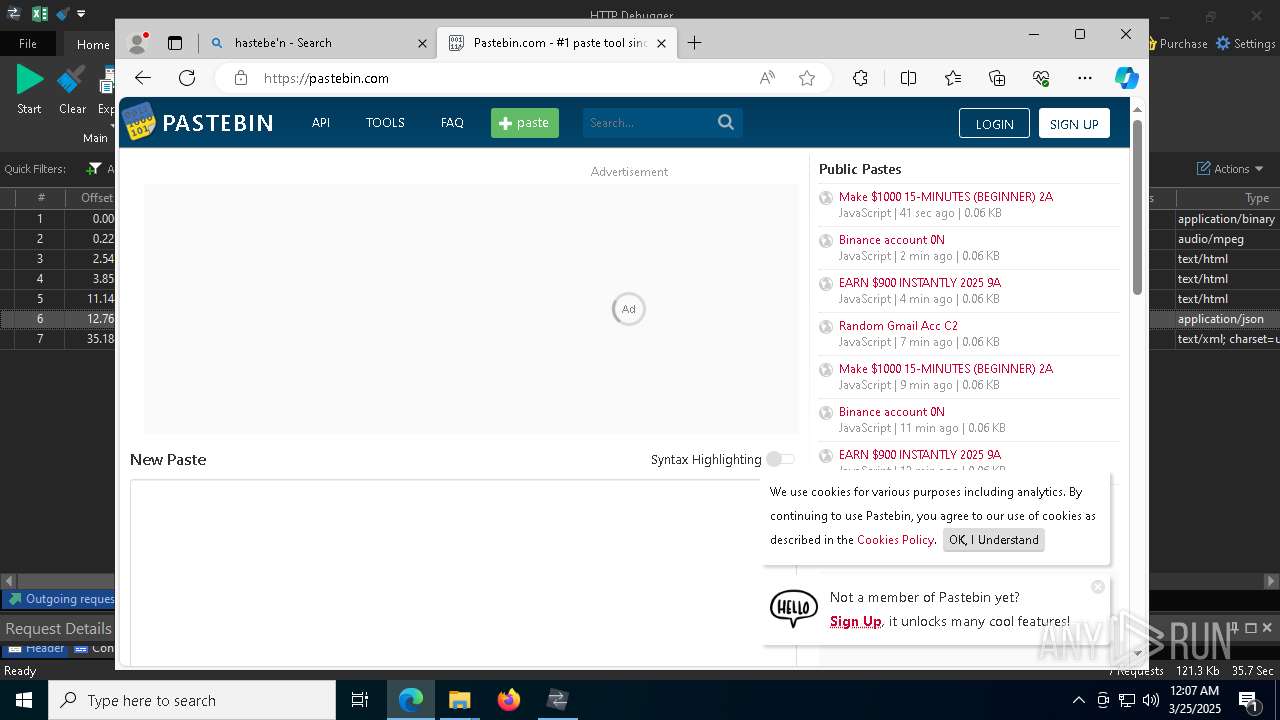Open Edge Settings and more ellipsis
Screen dimensions: 1280x720
(1085, 78)
